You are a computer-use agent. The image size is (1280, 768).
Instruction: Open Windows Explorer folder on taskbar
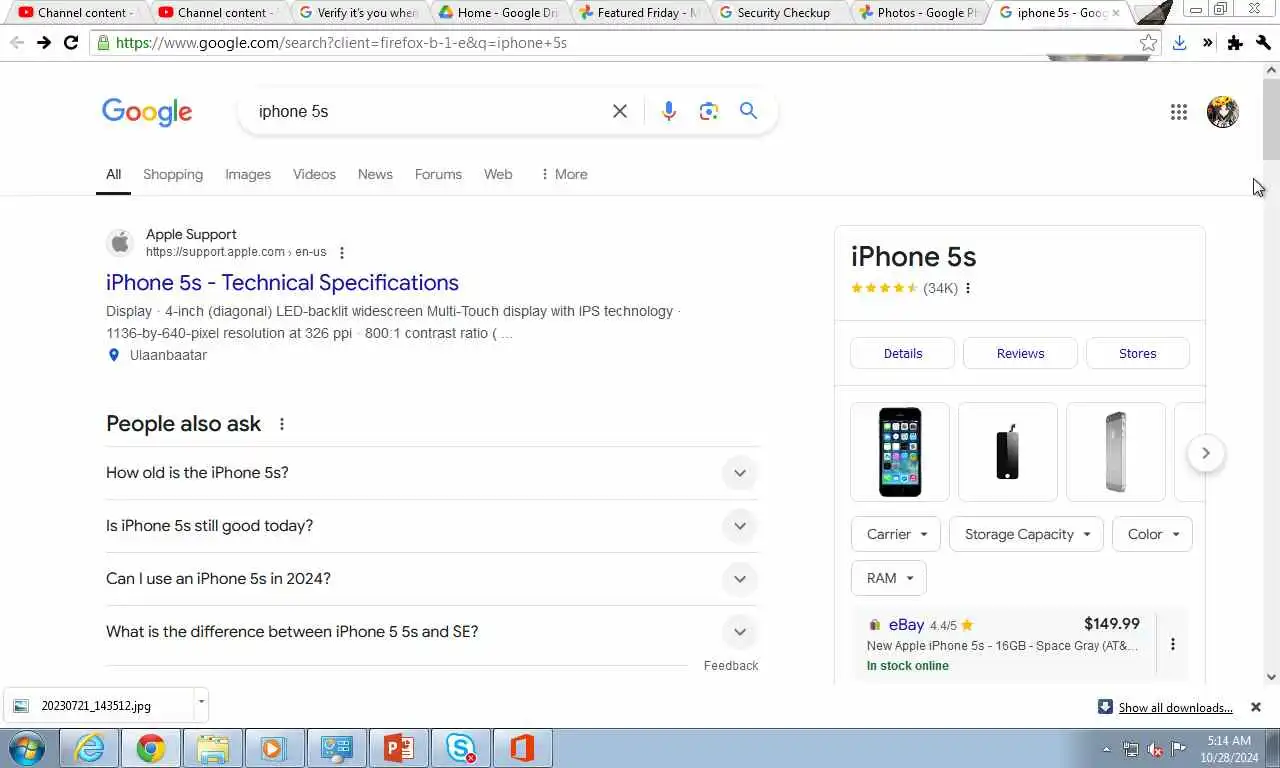click(x=213, y=748)
